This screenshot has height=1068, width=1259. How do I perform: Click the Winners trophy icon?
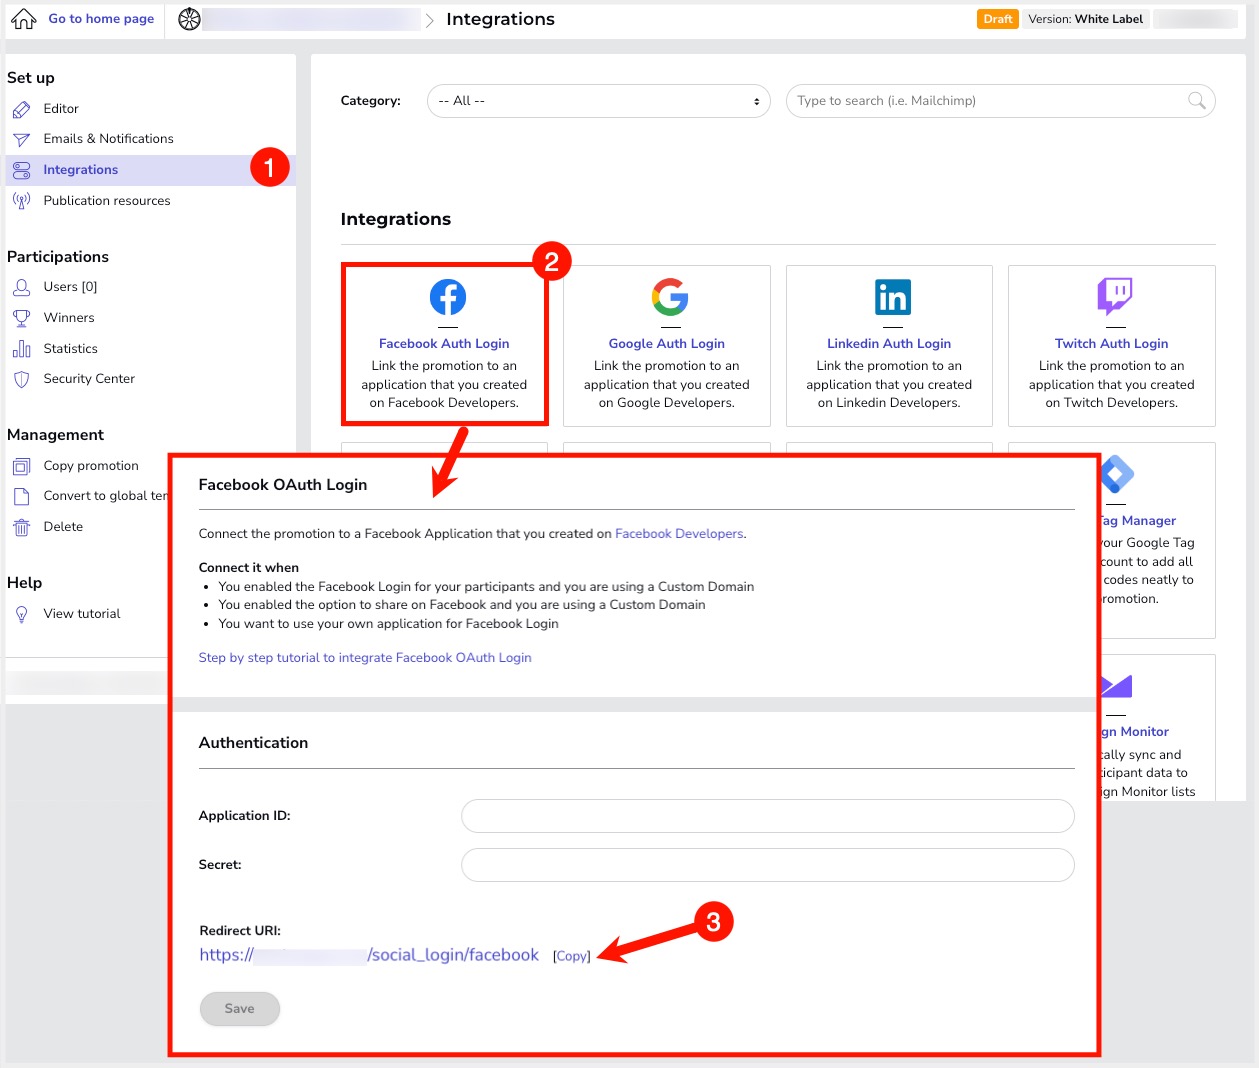point(21,318)
